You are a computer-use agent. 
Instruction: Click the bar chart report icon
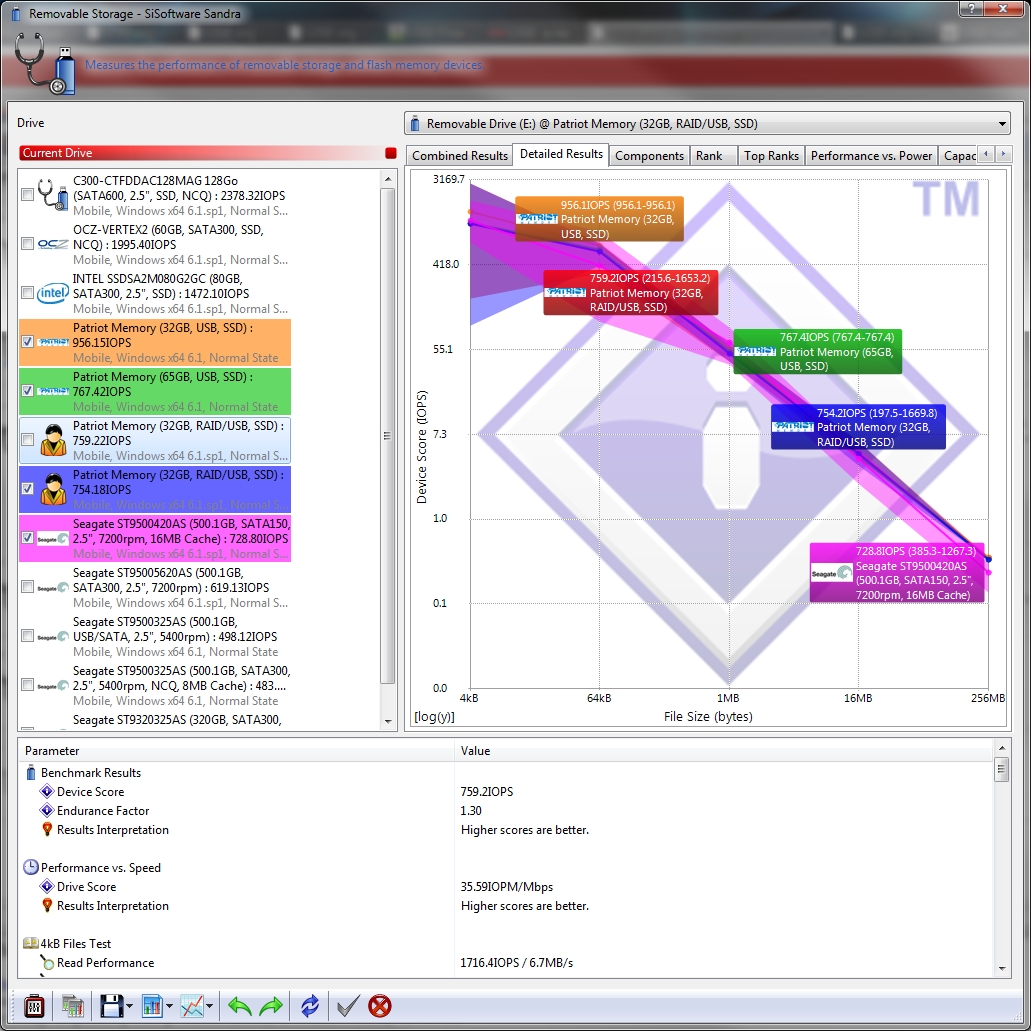152,1006
